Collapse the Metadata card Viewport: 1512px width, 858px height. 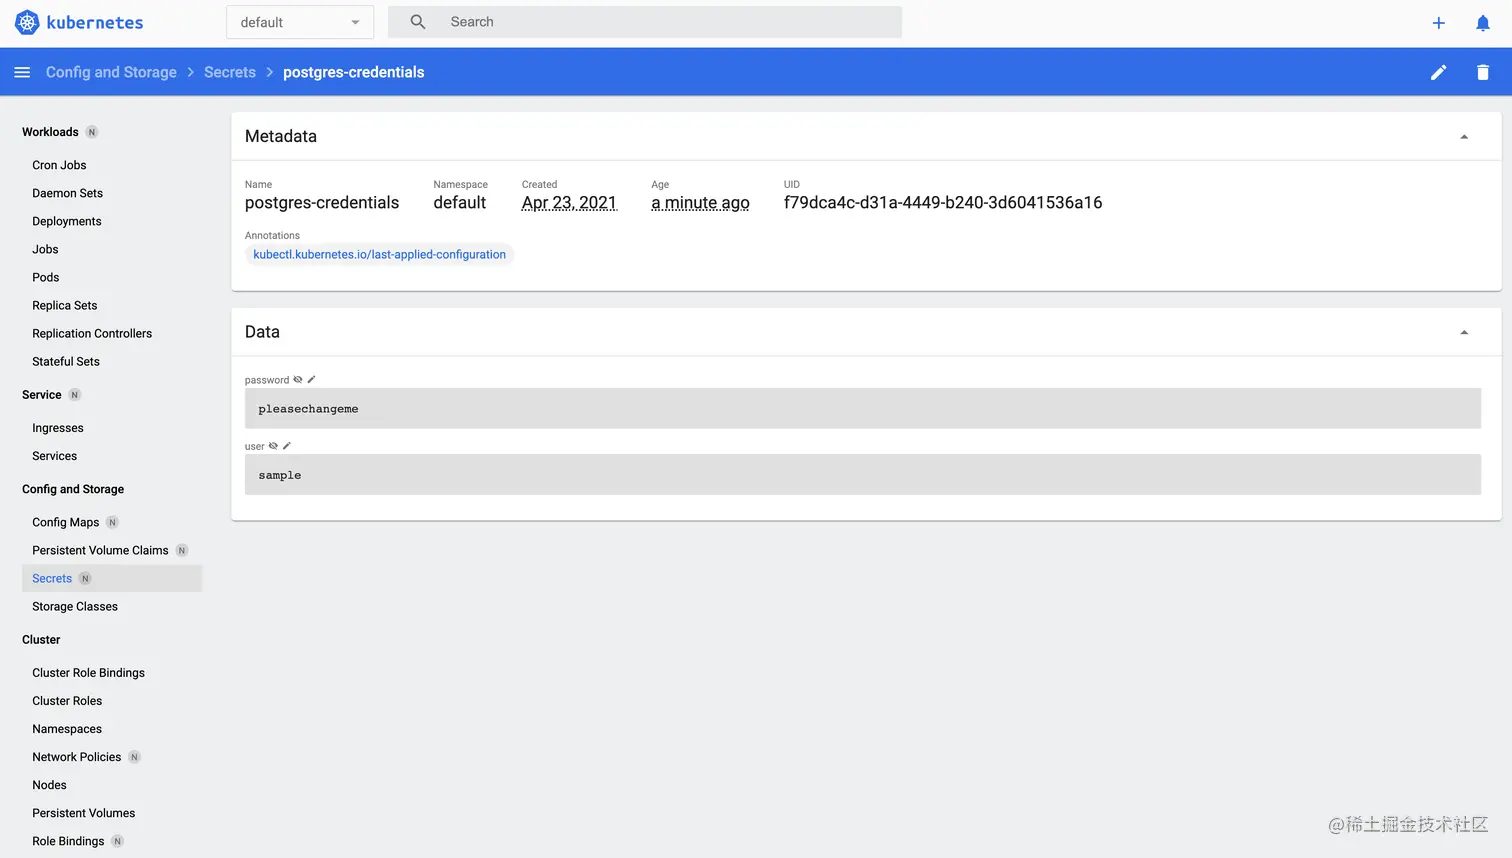(x=1464, y=137)
